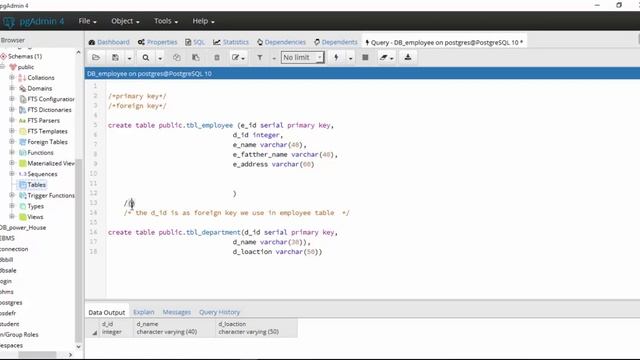
Task: Open Save options dropdown arrow
Action: 129,58
